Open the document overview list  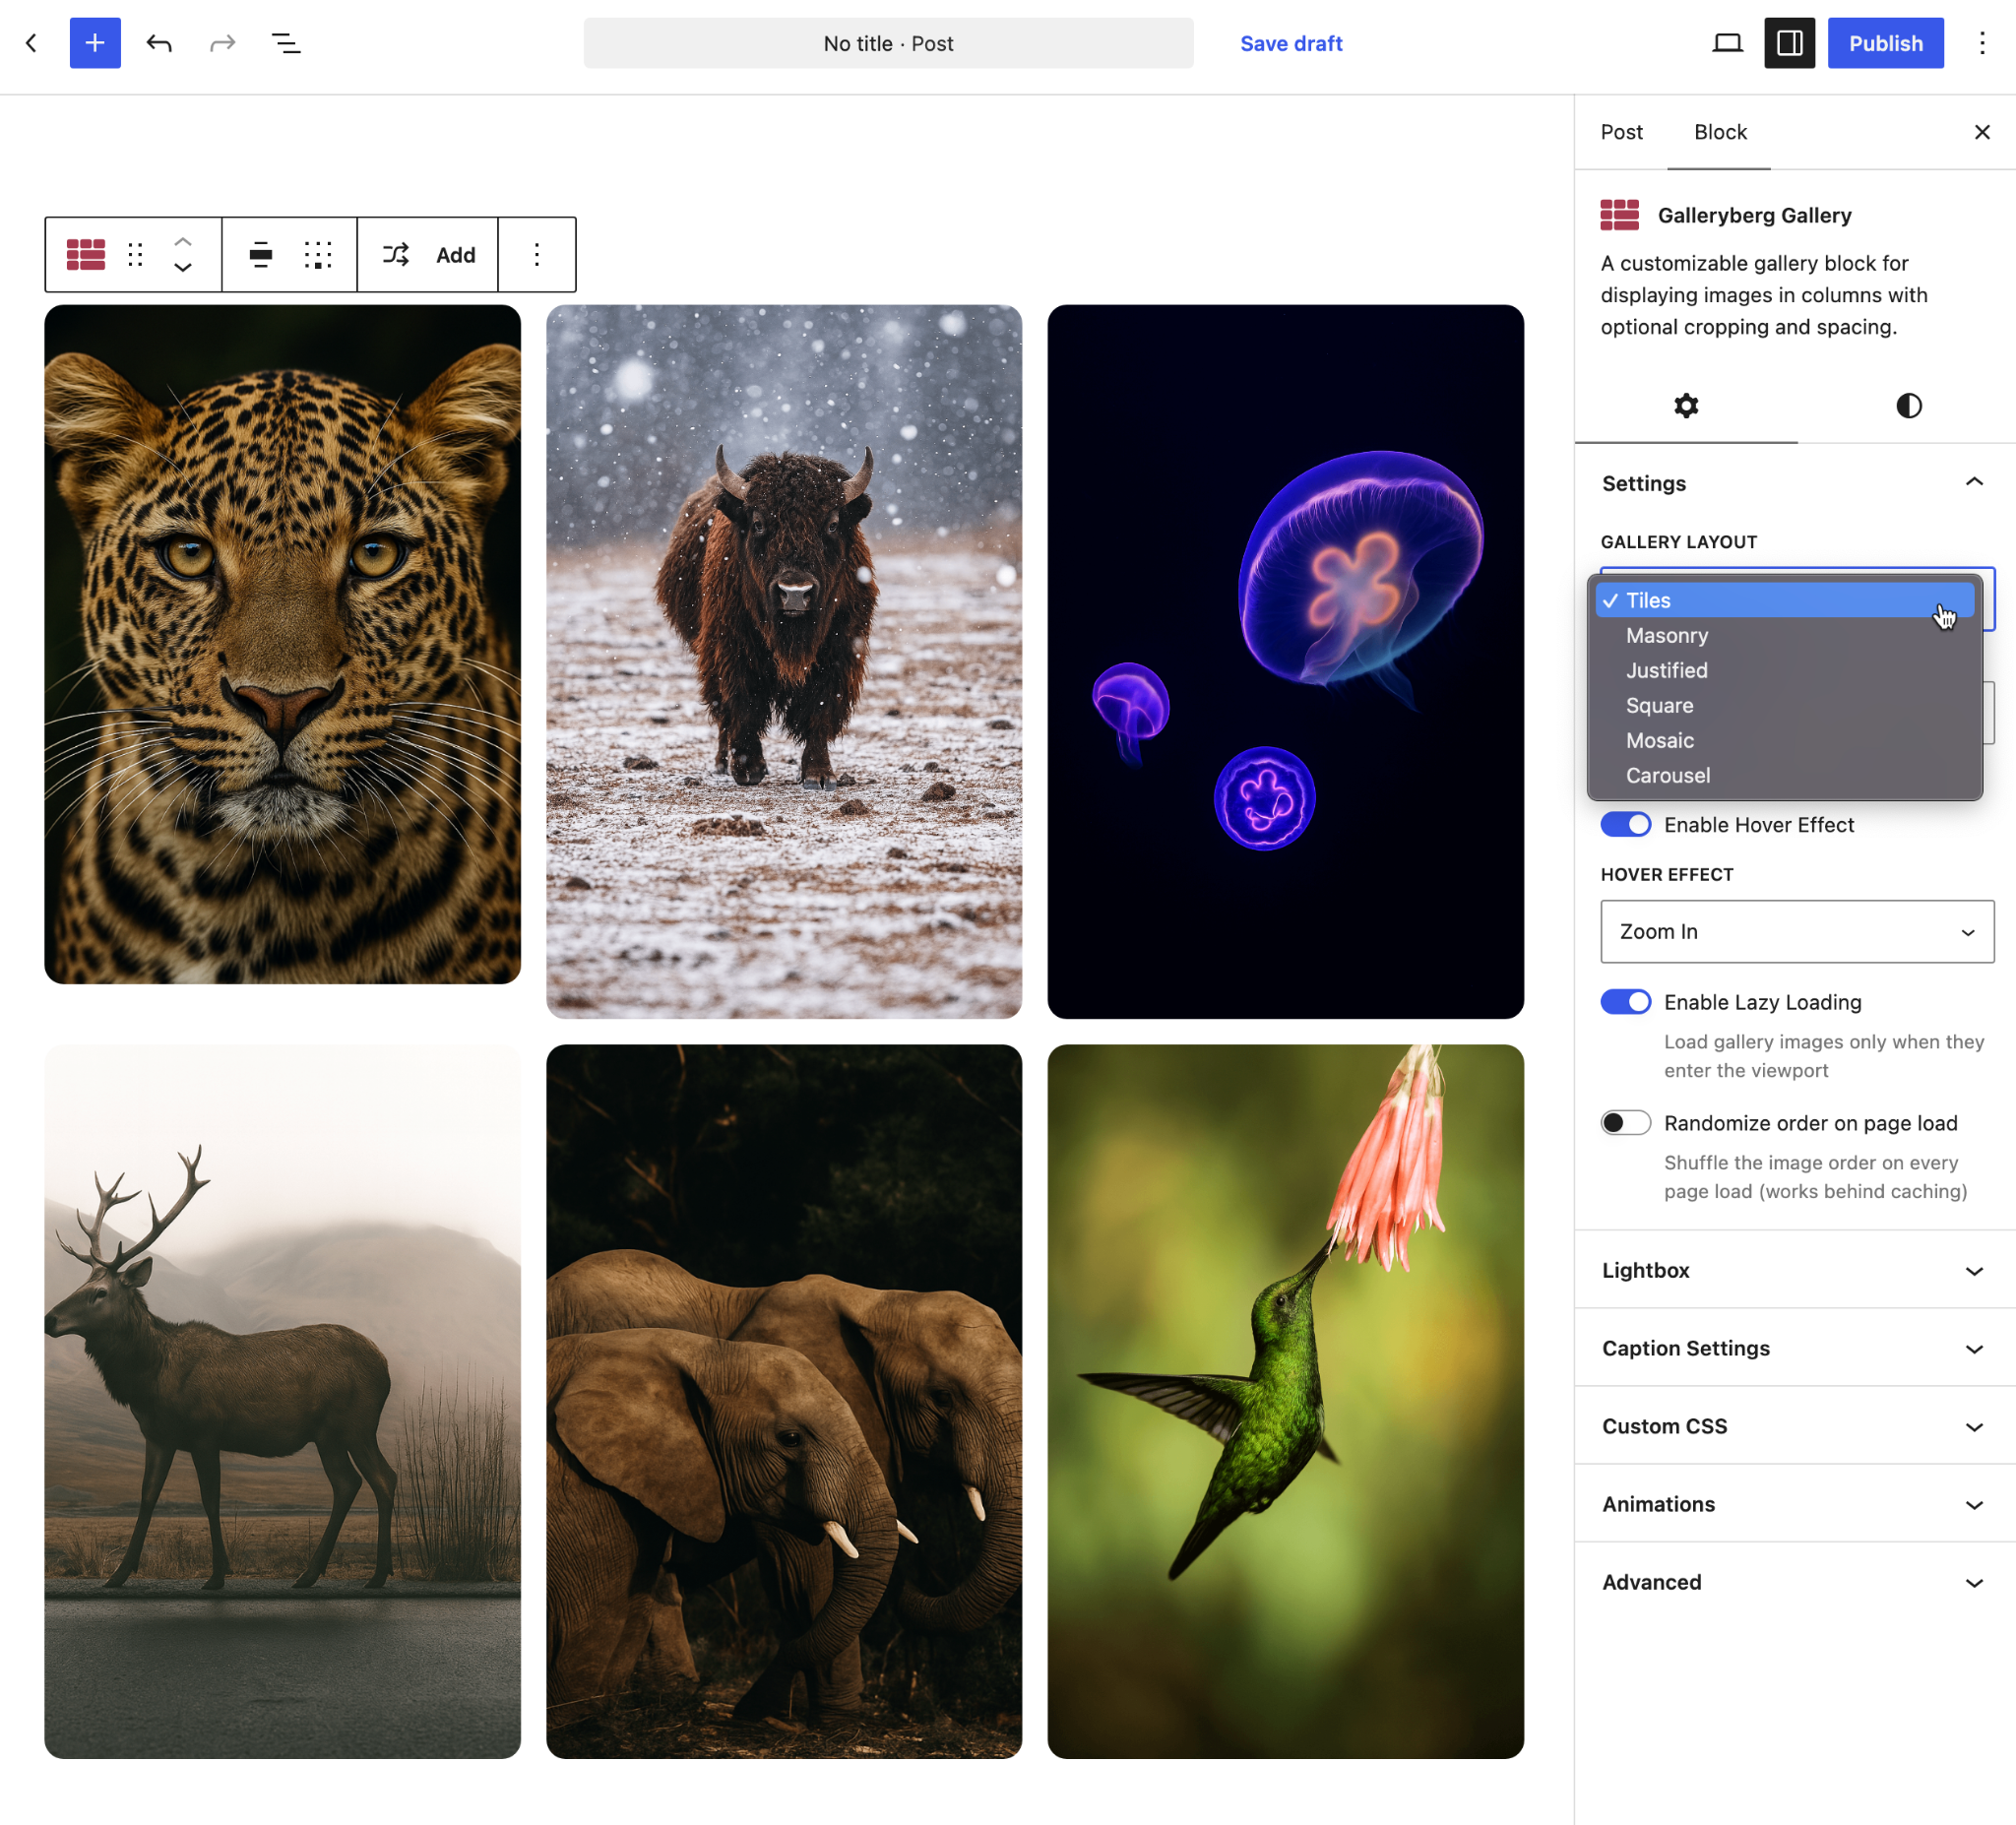286,43
